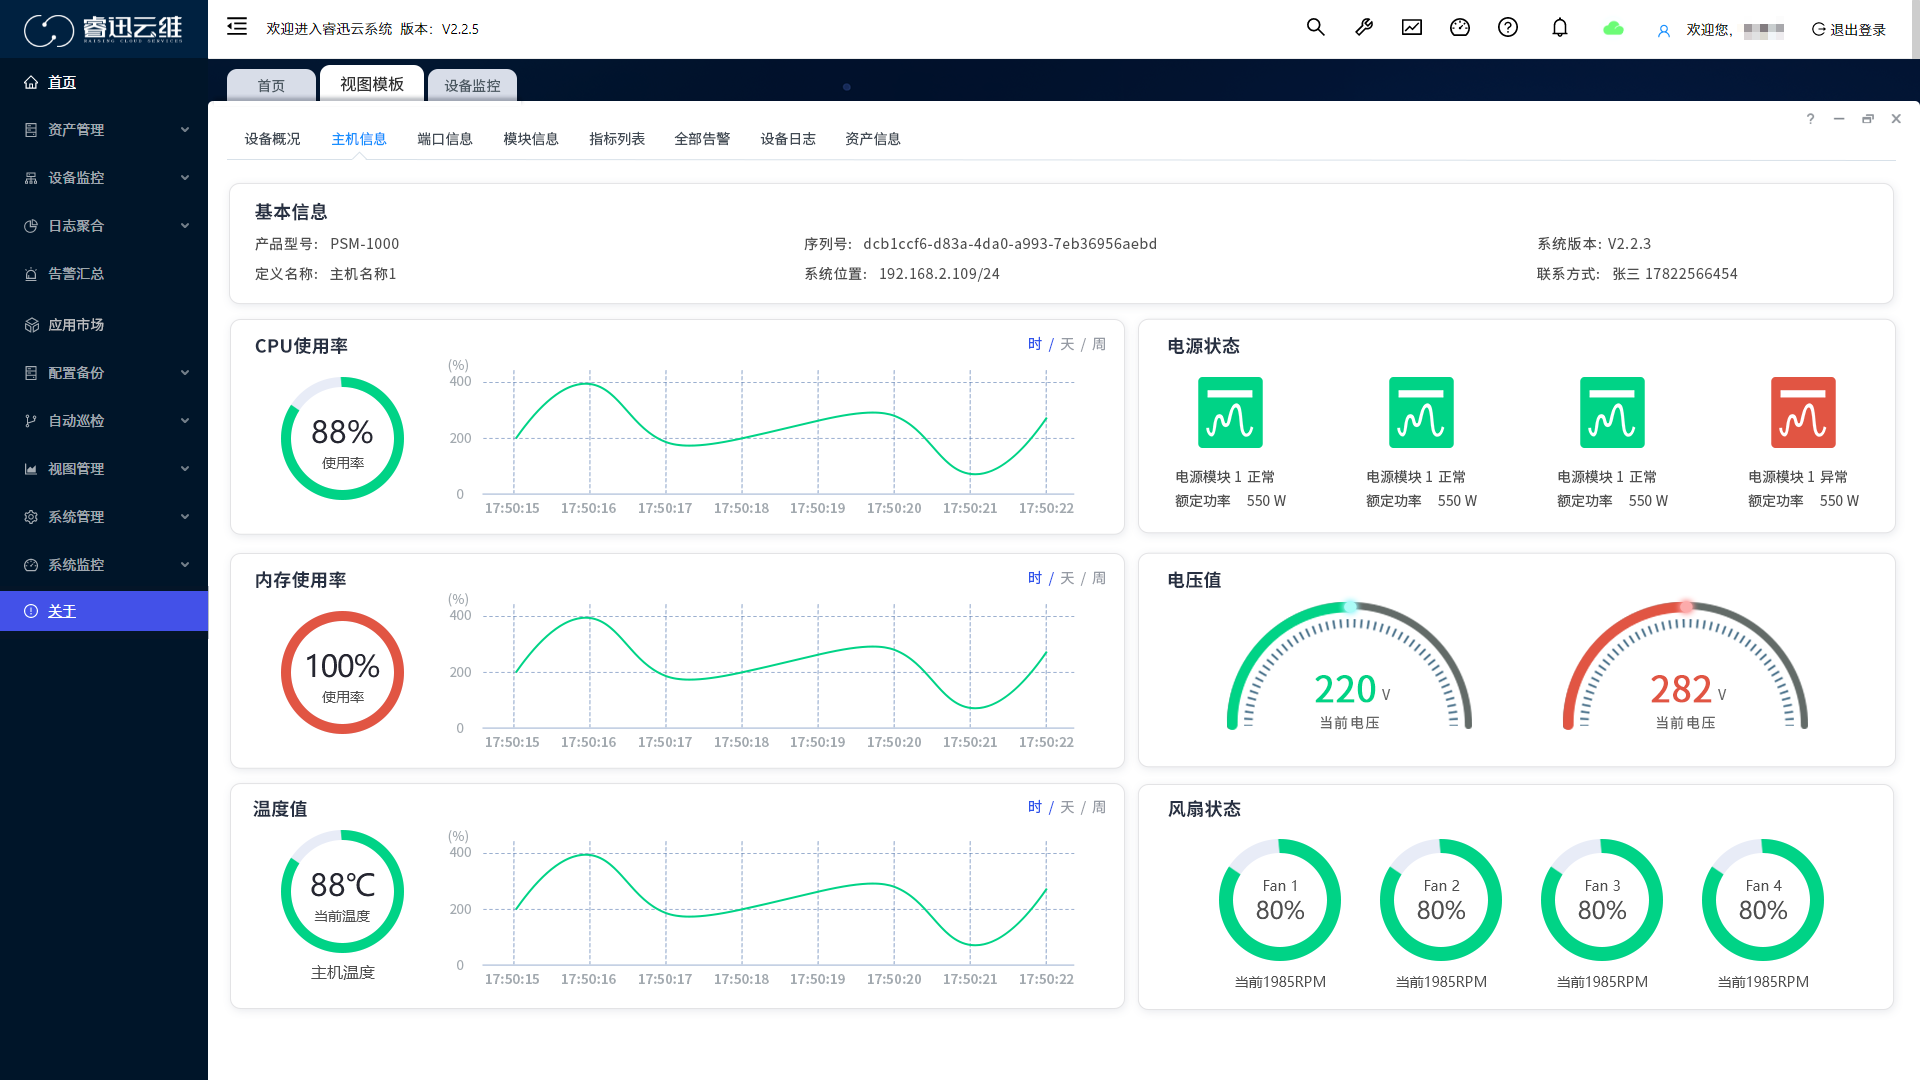Select 时 range on temperature chart

(x=1035, y=807)
